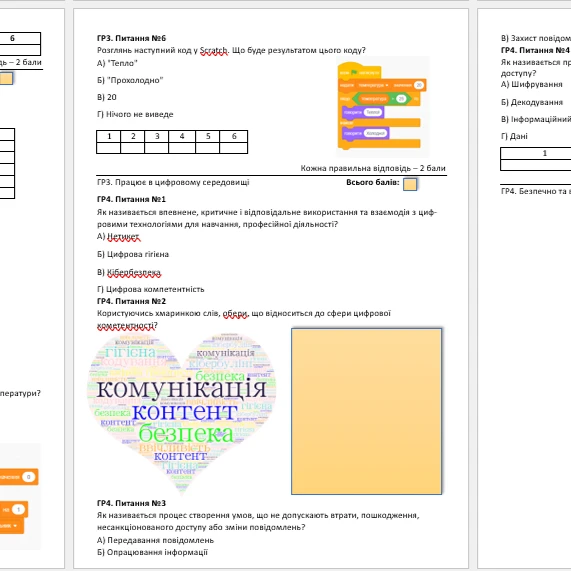The image size is (571, 571).
Task: Click the heading "ГР4. Питання №3"
Action: (x=131, y=503)
